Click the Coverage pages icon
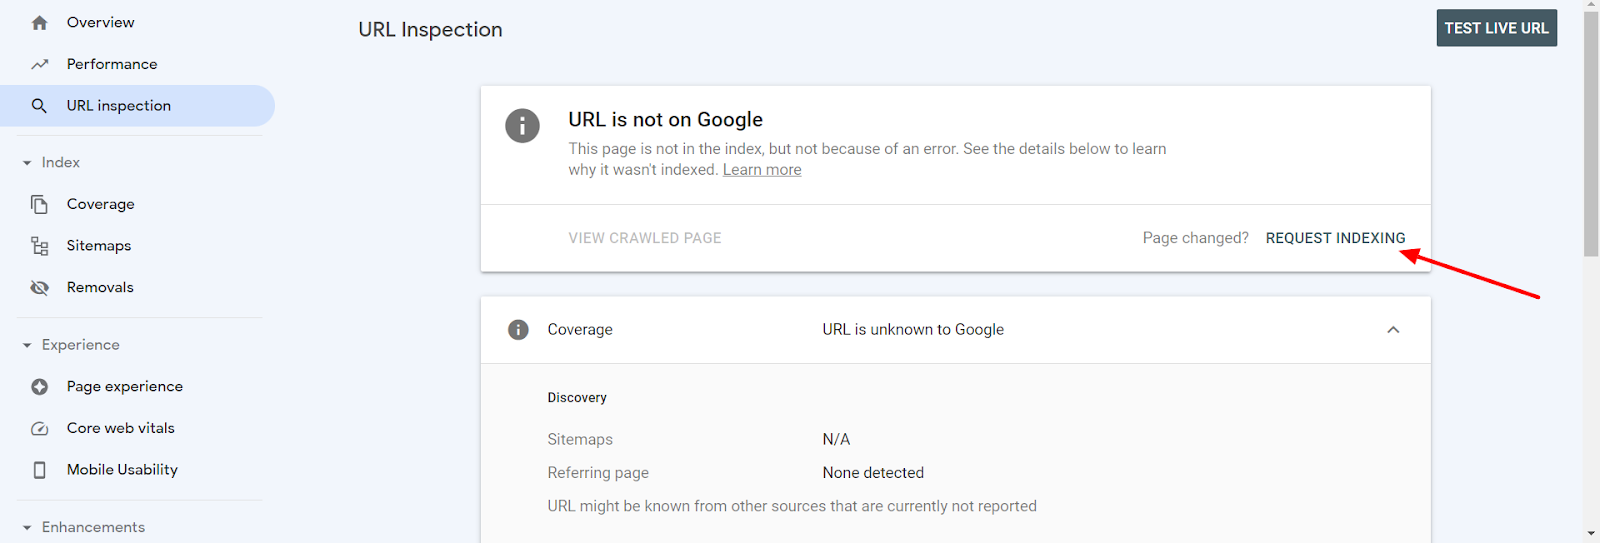The height and width of the screenshot is (543, 1600). pos(39,204)
